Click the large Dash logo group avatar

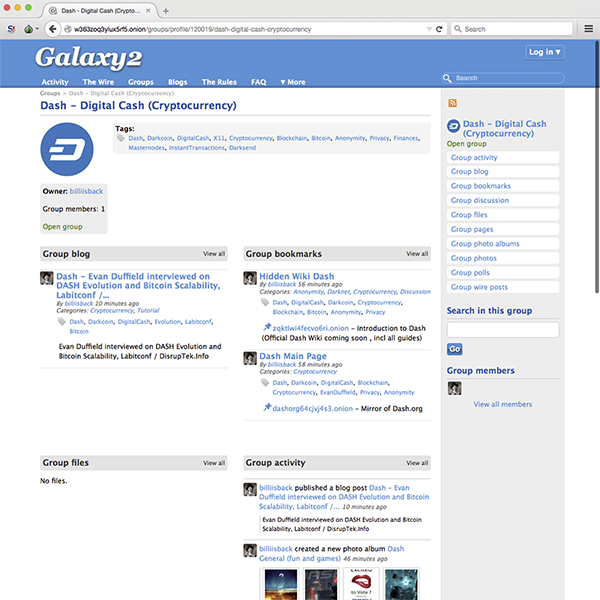(x=67, y=149)
